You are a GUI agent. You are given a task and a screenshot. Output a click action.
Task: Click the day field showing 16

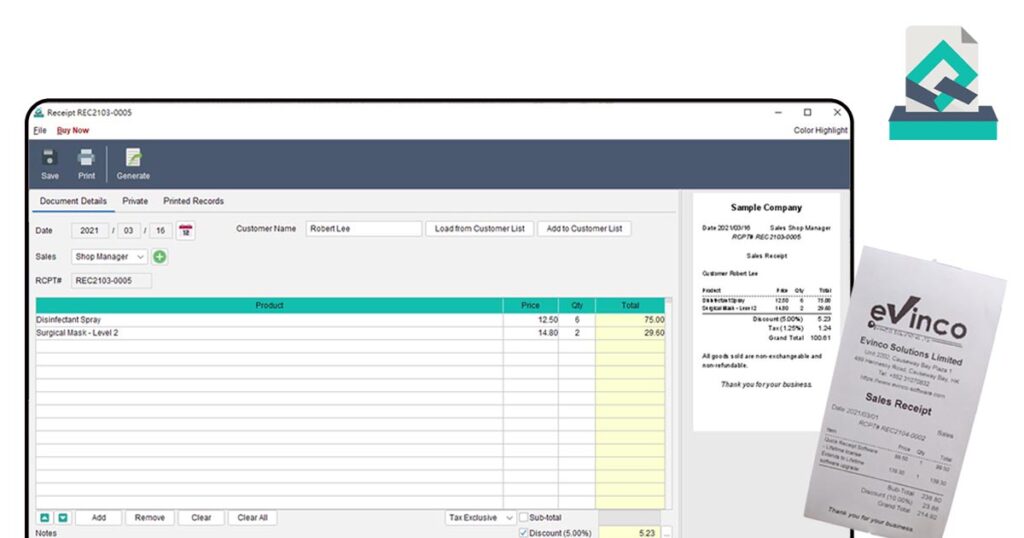pyautogui.click(x=161, y=230)
